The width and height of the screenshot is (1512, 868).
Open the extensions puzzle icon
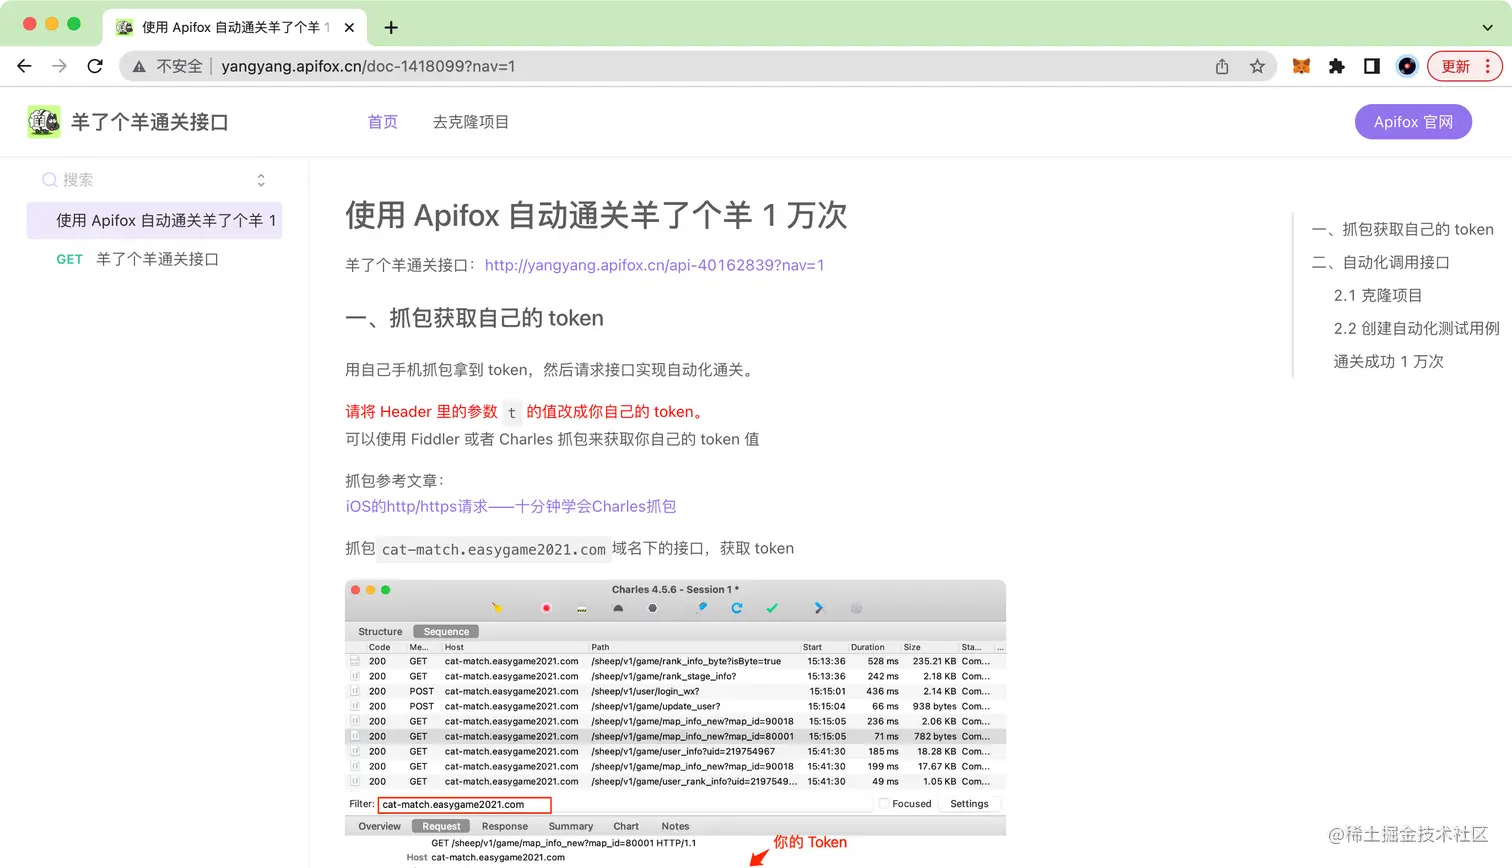point(1337,66)
